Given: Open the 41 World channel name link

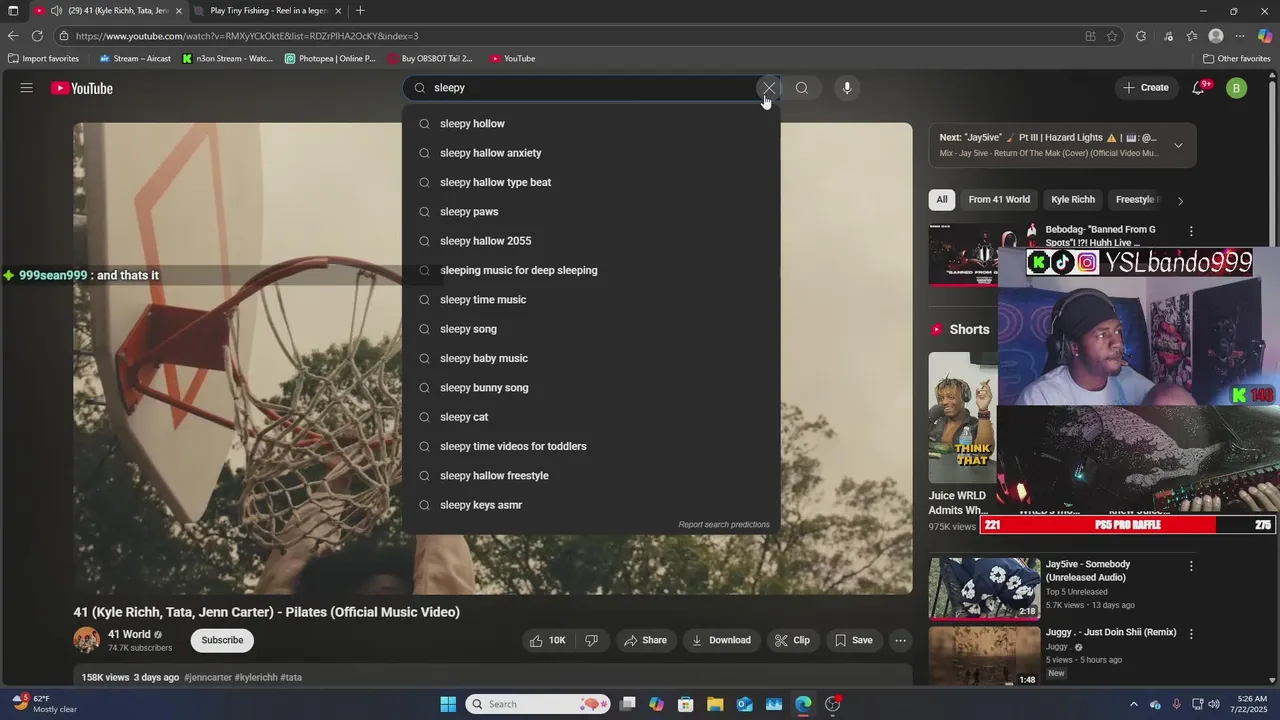Looking at the screenshot, I should tap(129, 634).
